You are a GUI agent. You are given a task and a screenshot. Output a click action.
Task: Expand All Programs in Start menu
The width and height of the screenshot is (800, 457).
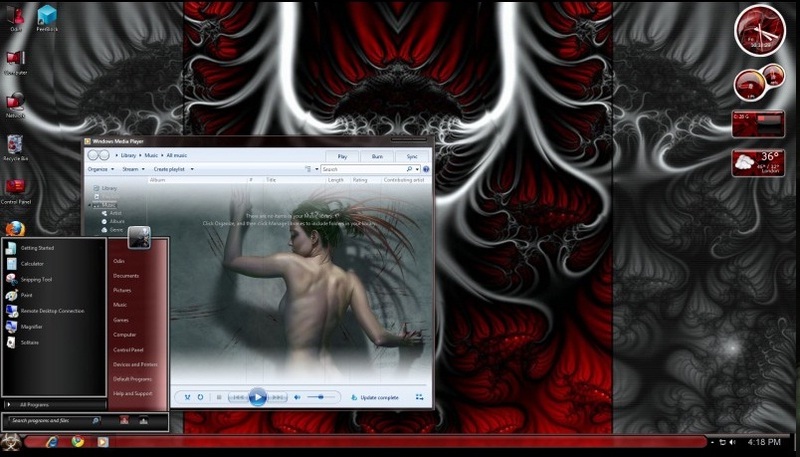[54, 404]
